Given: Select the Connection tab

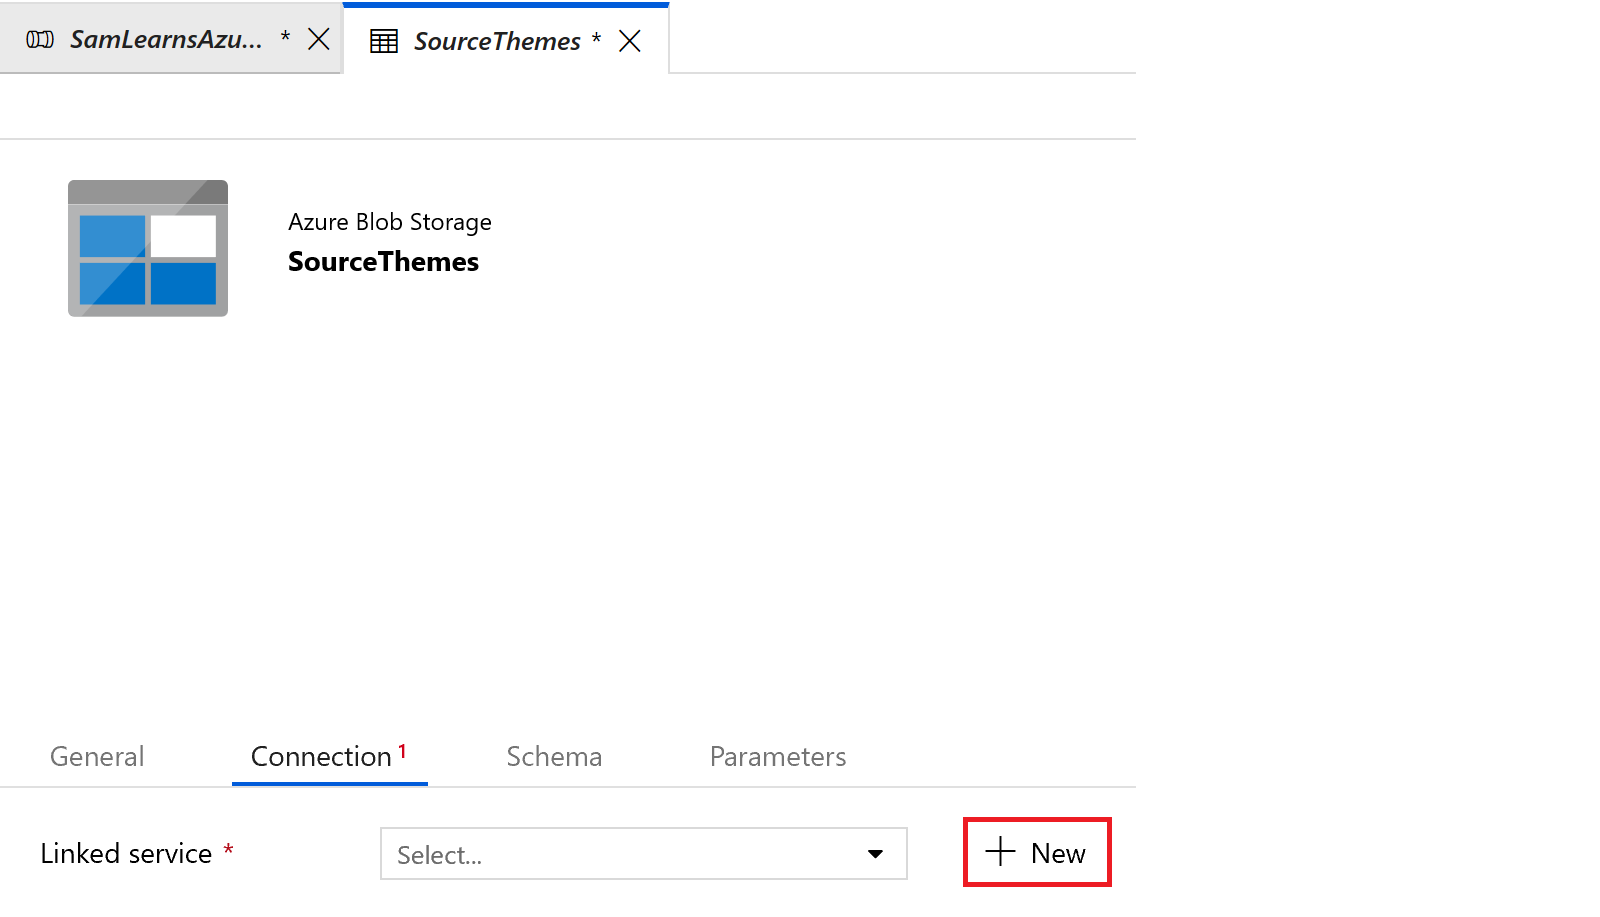Looking at the screenshot, I should pyautogui.click(x=321, y=757).
